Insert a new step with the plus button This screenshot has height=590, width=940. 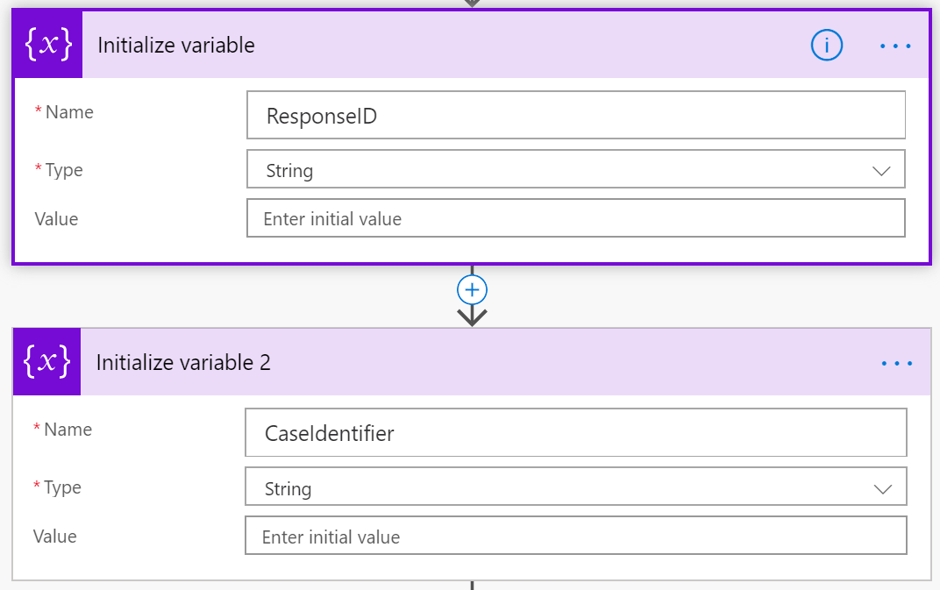point(472,290)
